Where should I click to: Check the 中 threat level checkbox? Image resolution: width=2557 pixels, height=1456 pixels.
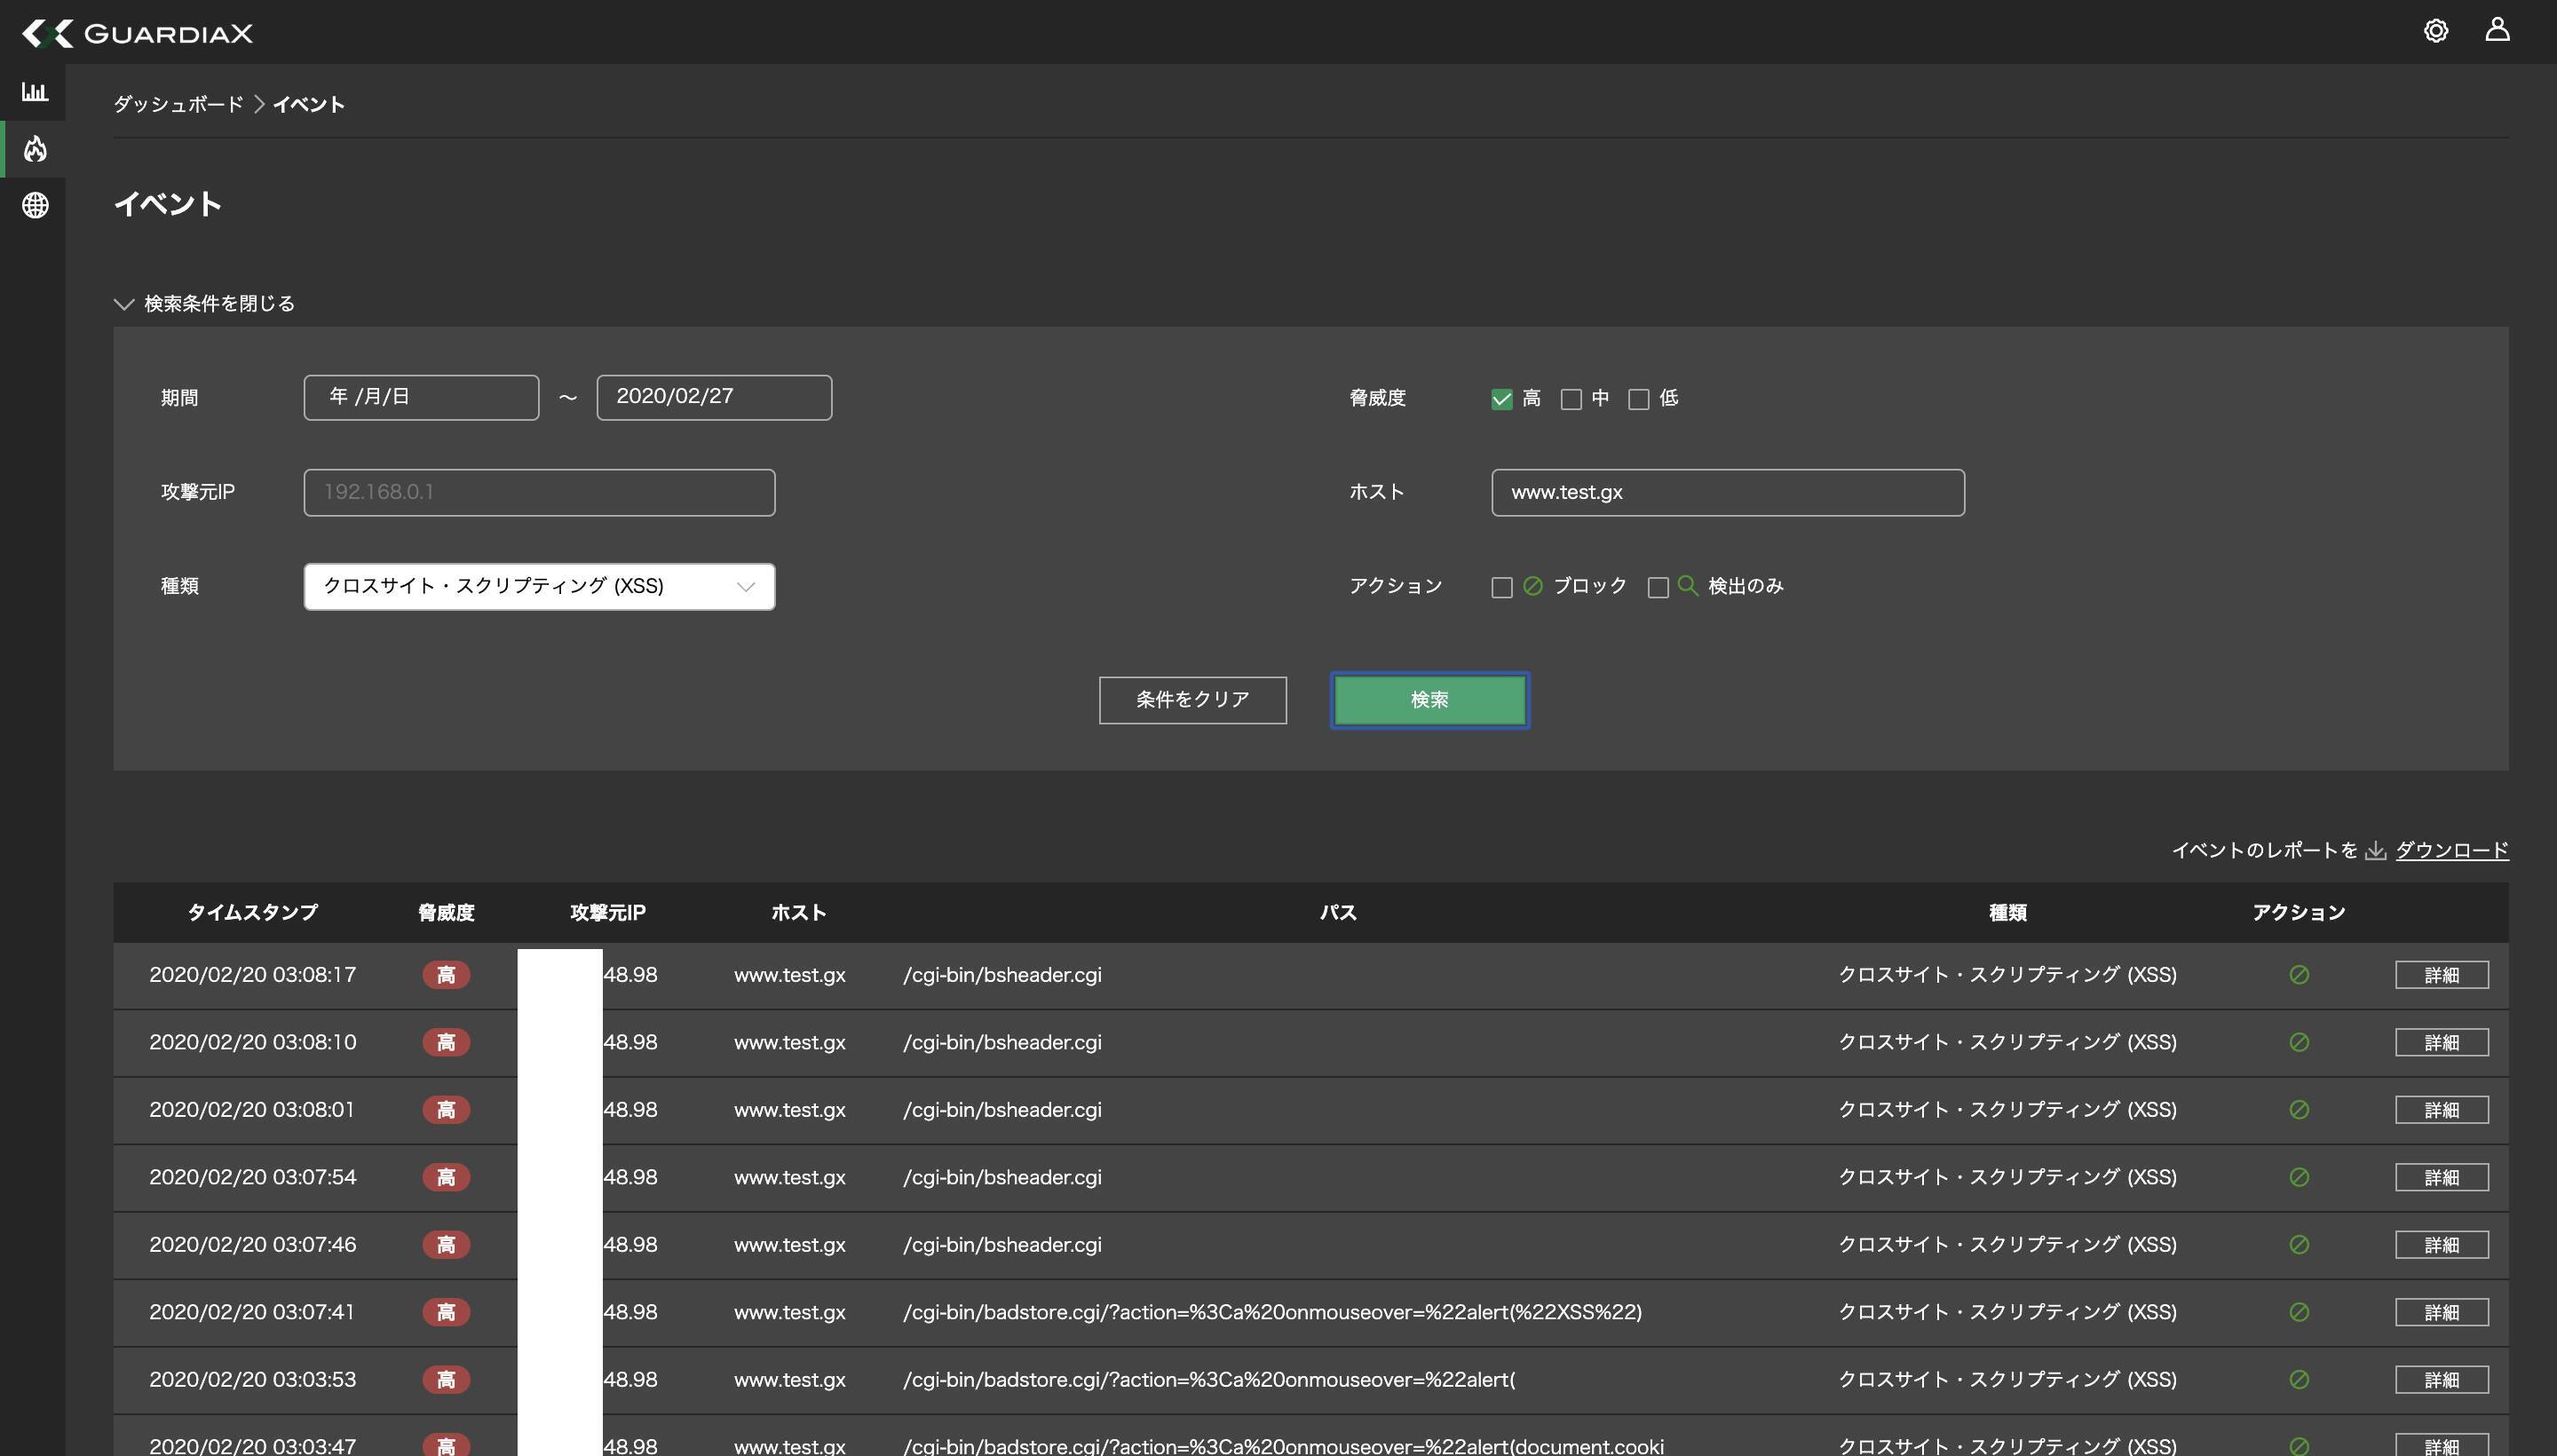click(1571, 399)
